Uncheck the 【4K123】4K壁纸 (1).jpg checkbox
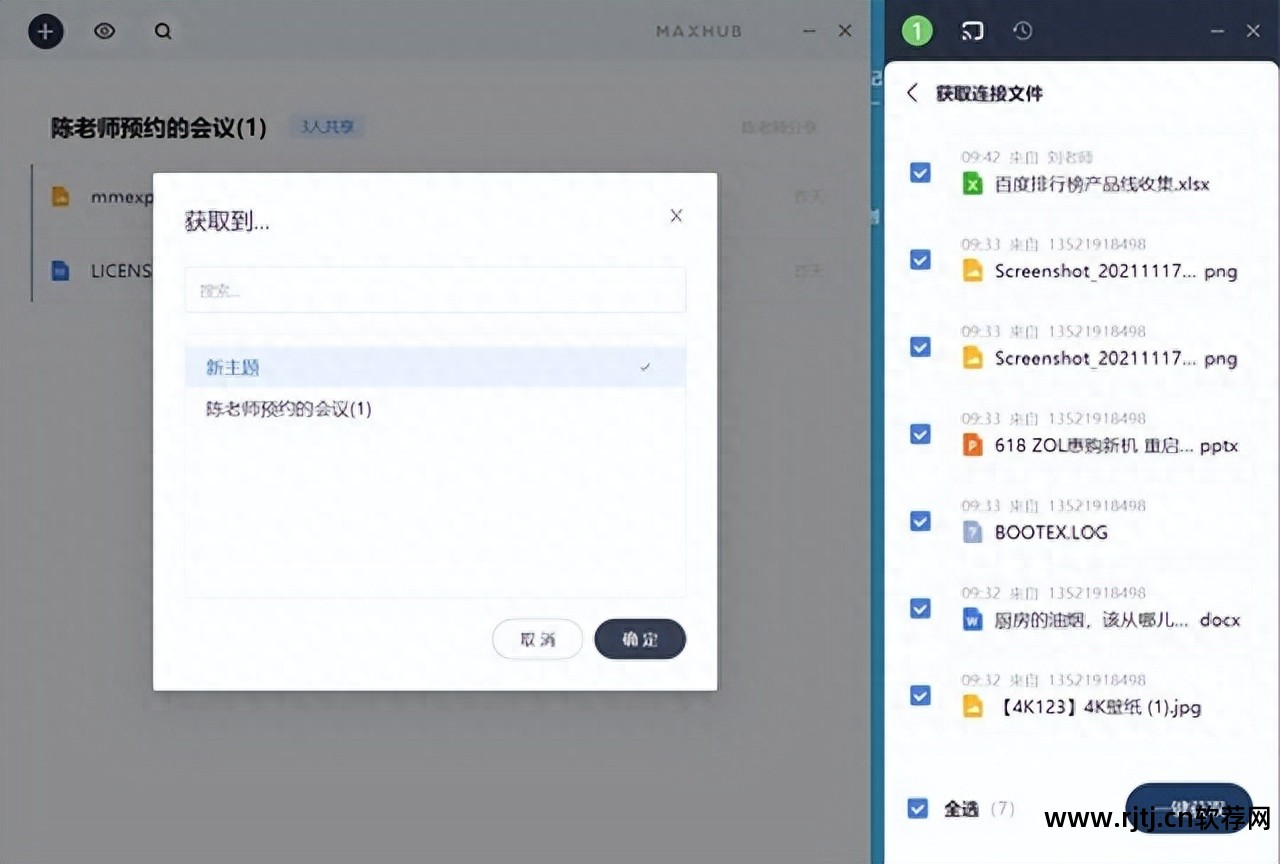Image resolution: width=1280 pixels, height=864 pixels. (x=920, y=695)
